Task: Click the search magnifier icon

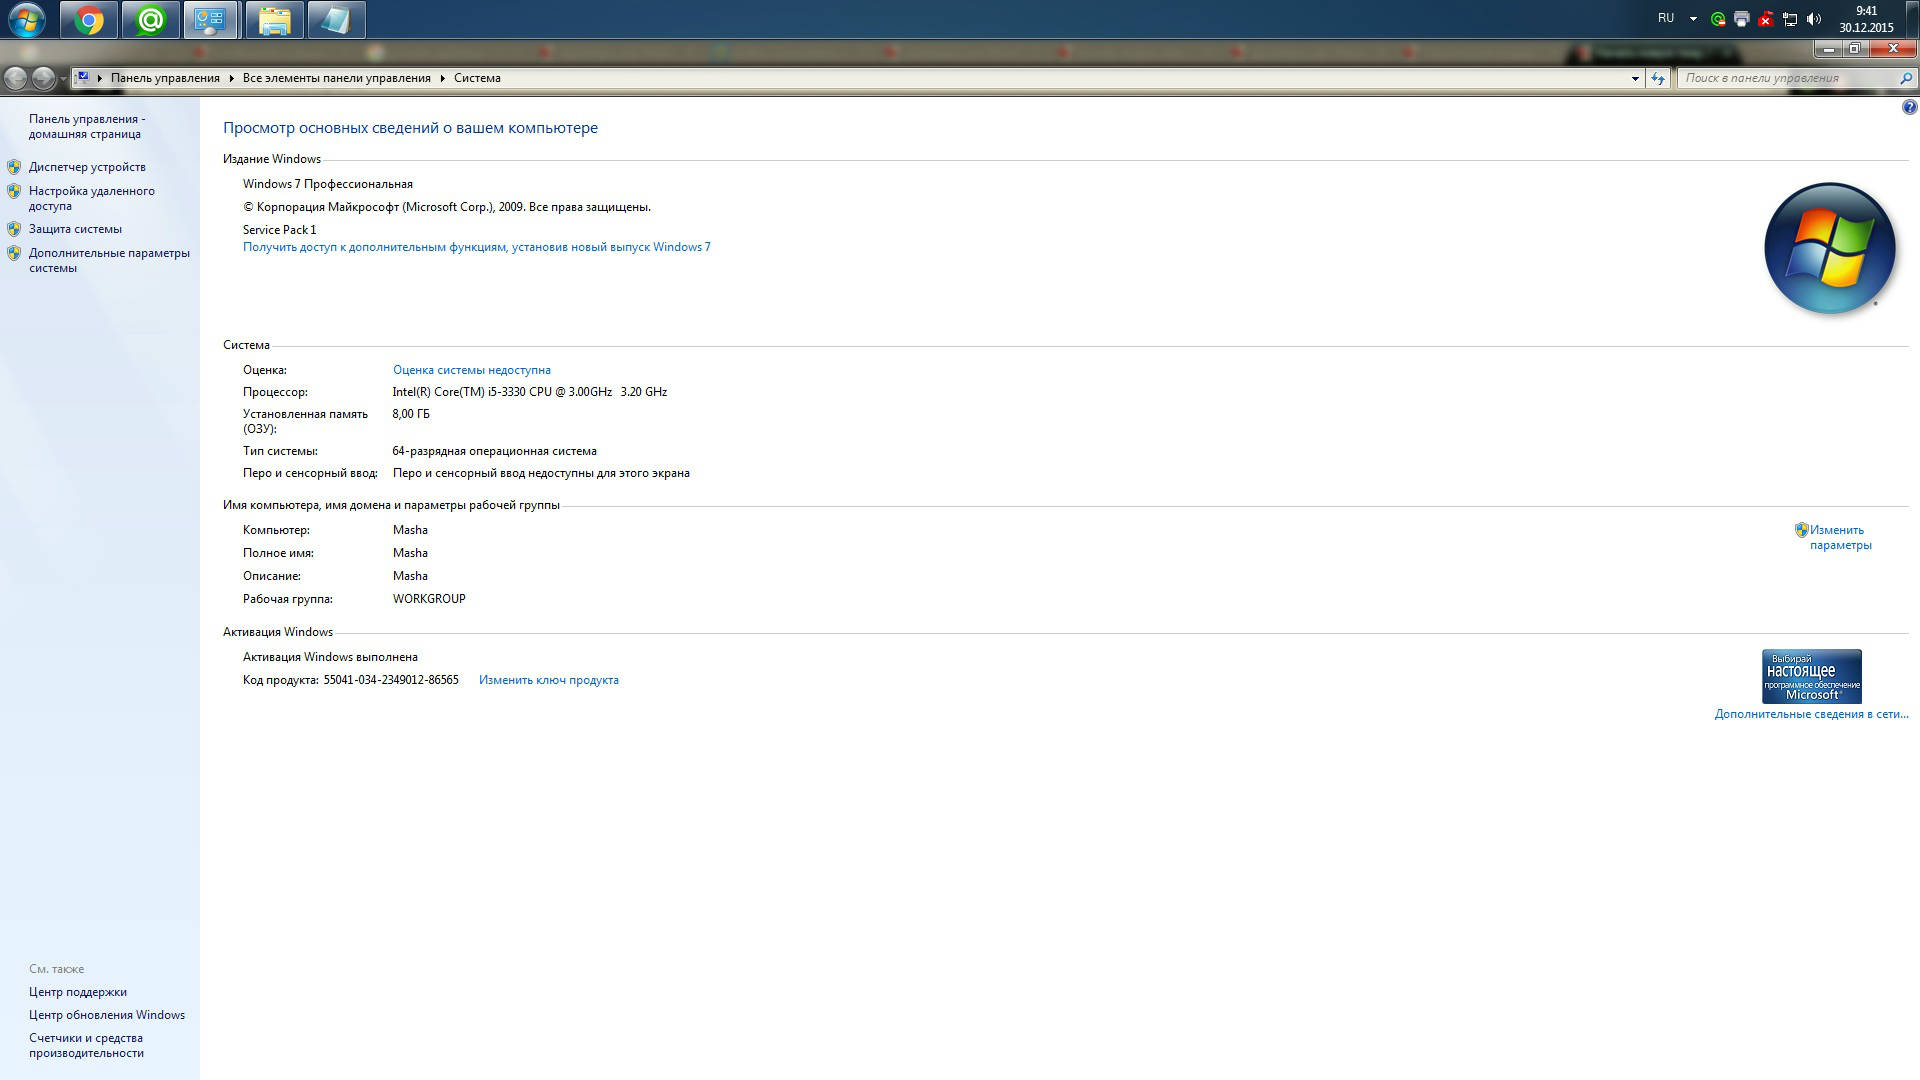Action: pyautogui.click(x=1905, y=78)
